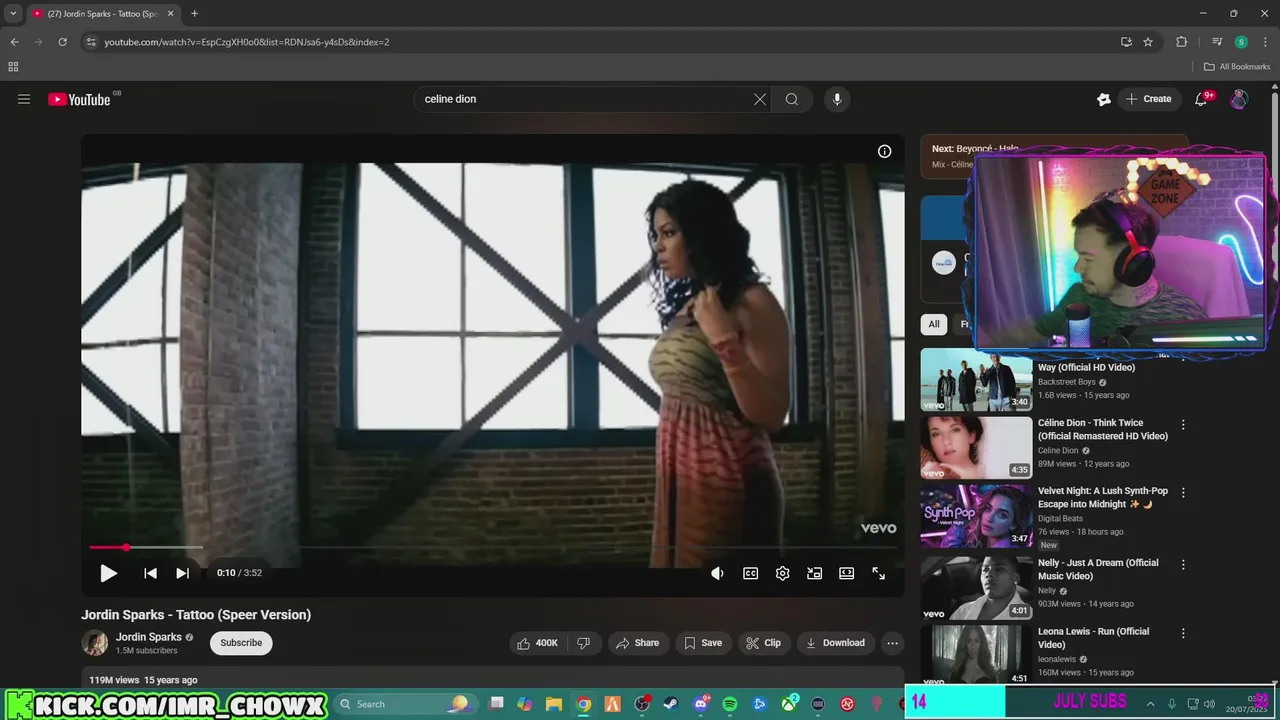Enter full screen mode
This screenshot has height=720, width=1280.
click(x=878, y=573)
